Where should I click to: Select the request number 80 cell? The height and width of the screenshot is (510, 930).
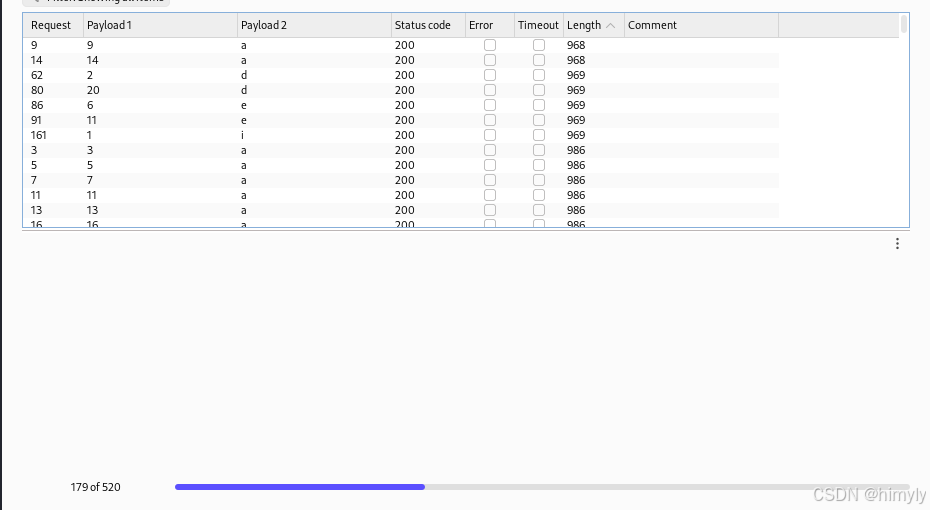(37, 90)
